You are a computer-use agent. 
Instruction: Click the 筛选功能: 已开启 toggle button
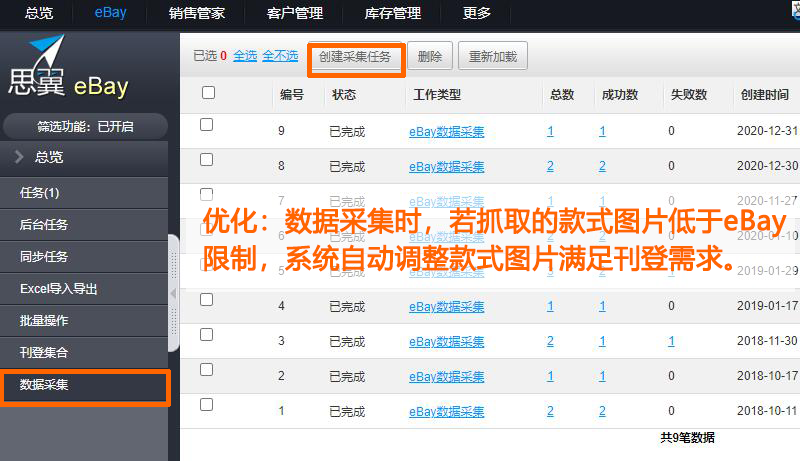85,126
